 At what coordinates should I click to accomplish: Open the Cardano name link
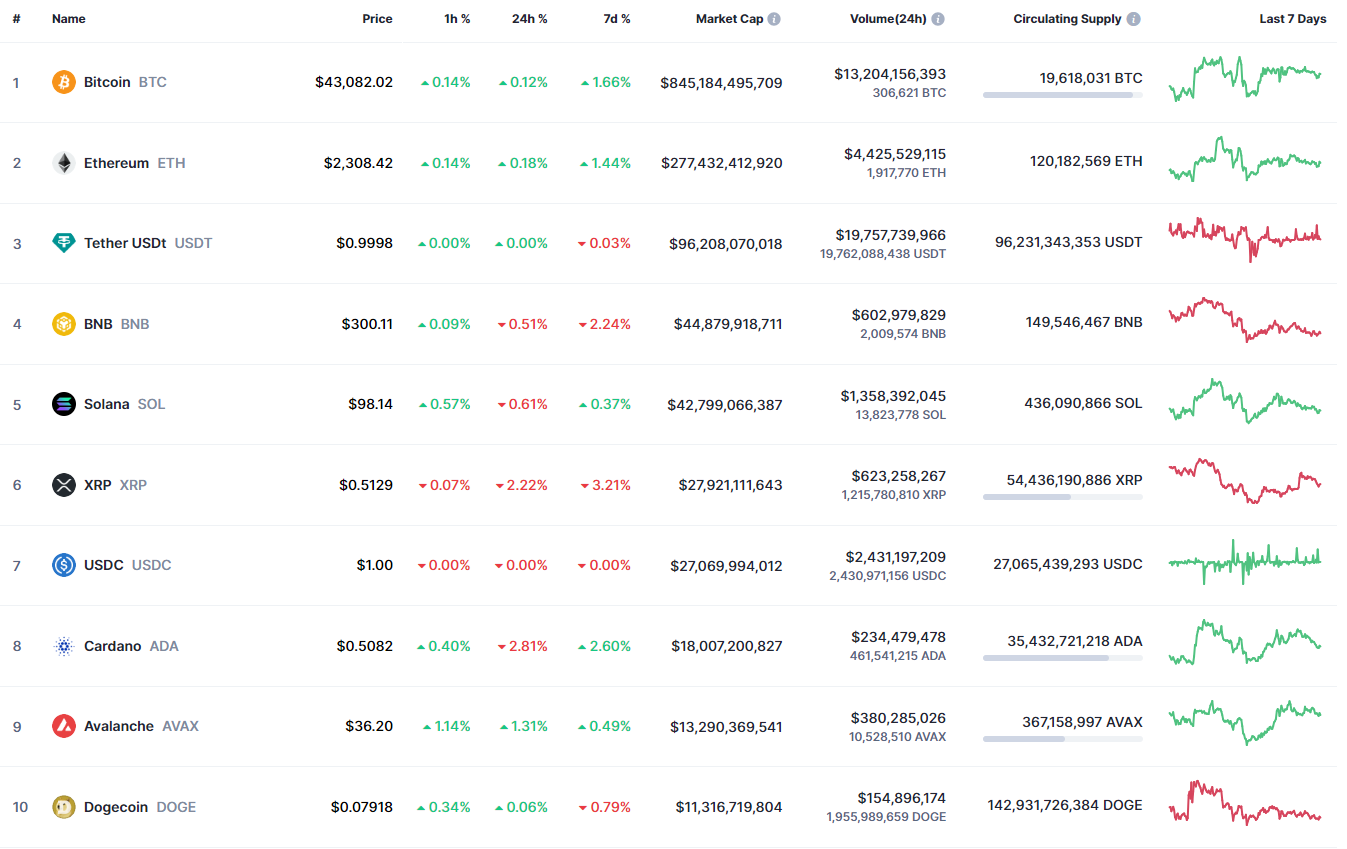pos(112,646)
